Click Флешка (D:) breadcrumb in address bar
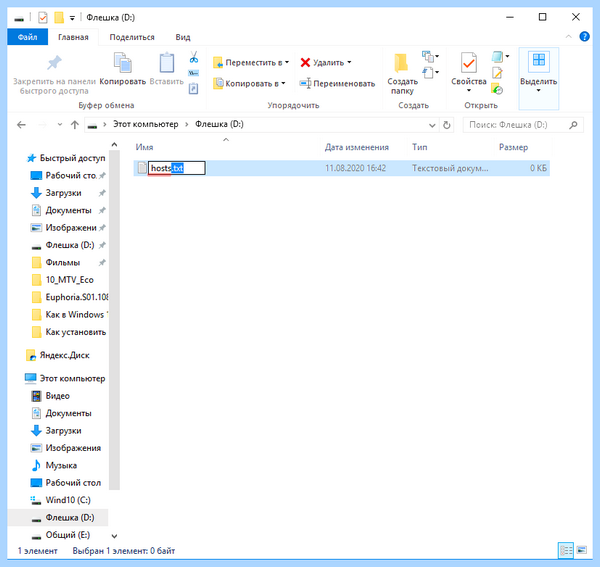The width and height of the screenshot is (600, 567). (x=219, y=124)
